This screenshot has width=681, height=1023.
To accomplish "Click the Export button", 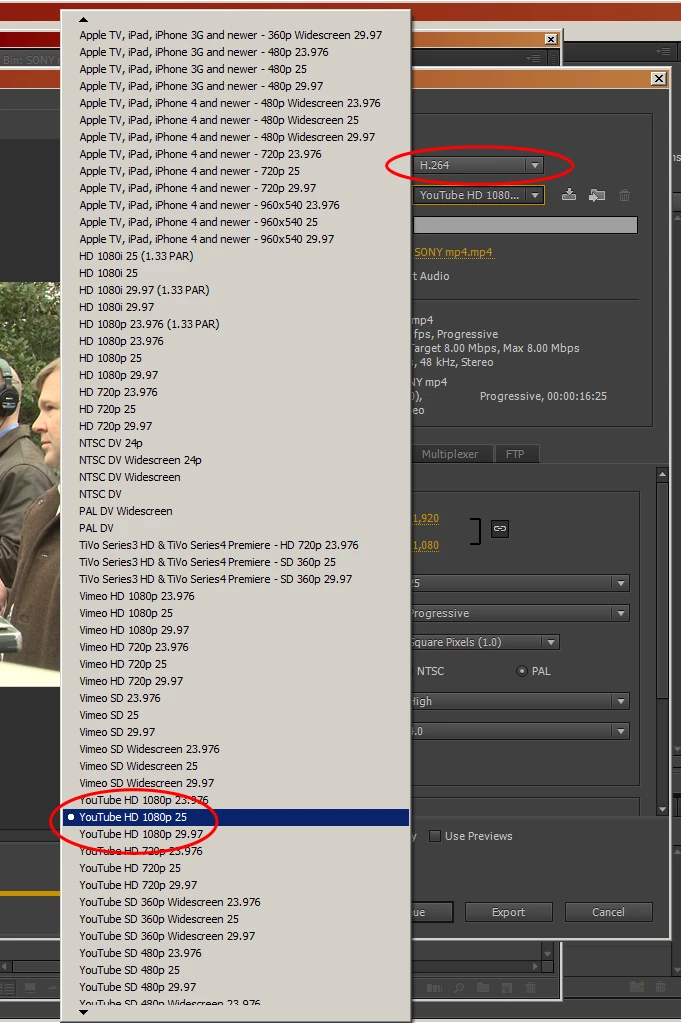I will pyautogui.click(x=508, y=912).
